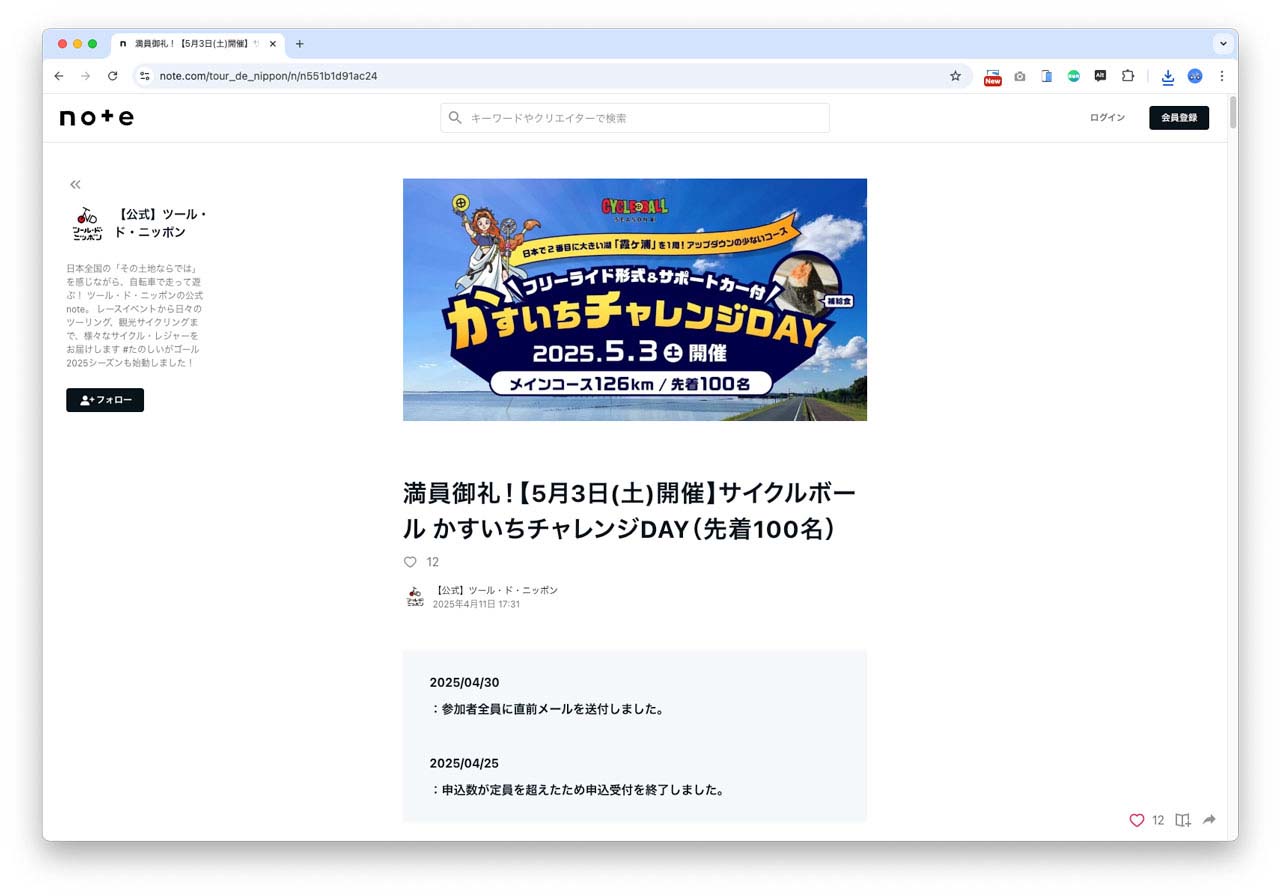The width and height of the screenshot is (1280, 896).
Task: Share the article with floating arrow
Action: (1209, 820)
